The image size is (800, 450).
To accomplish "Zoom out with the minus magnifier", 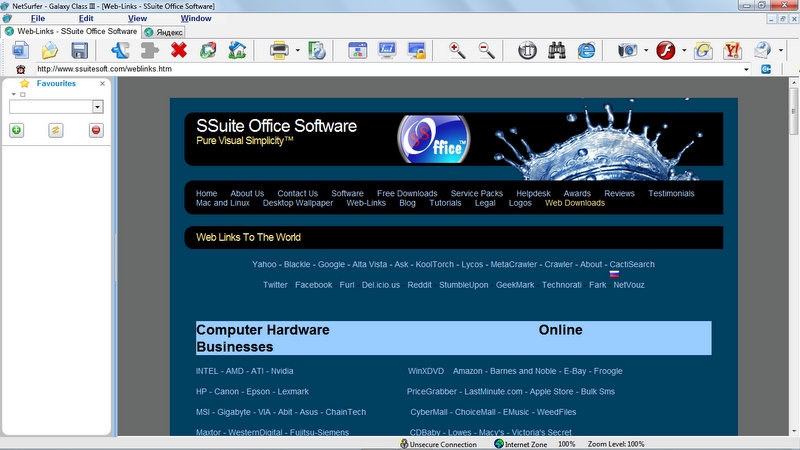I will [x=487, y=51].
